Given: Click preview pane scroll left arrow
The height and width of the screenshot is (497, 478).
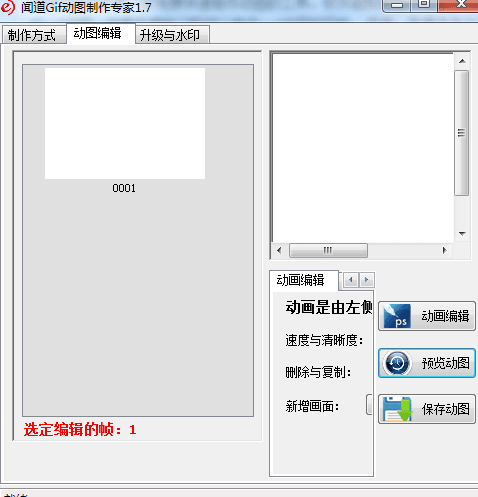Looking at the screenshot, I should (x=279, y=250).
